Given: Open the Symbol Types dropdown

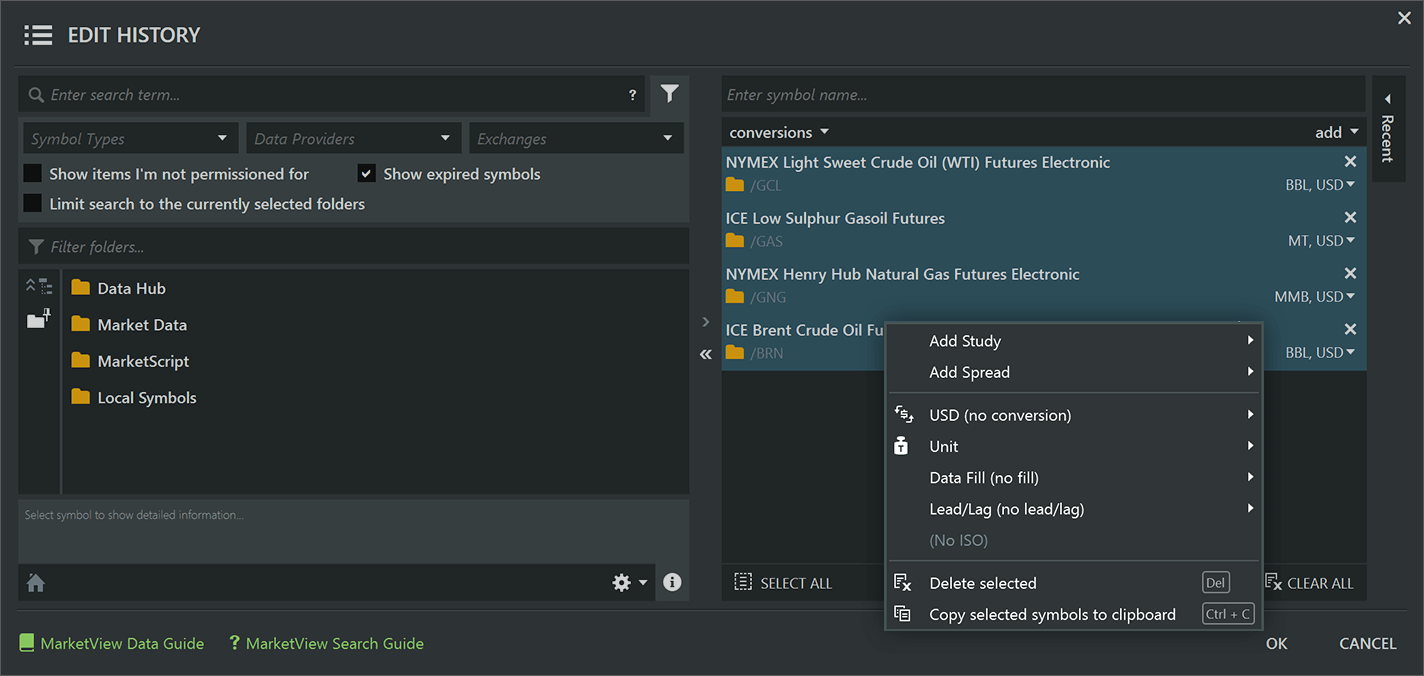Looking at the screenshot, I should (x=130, y=139).
